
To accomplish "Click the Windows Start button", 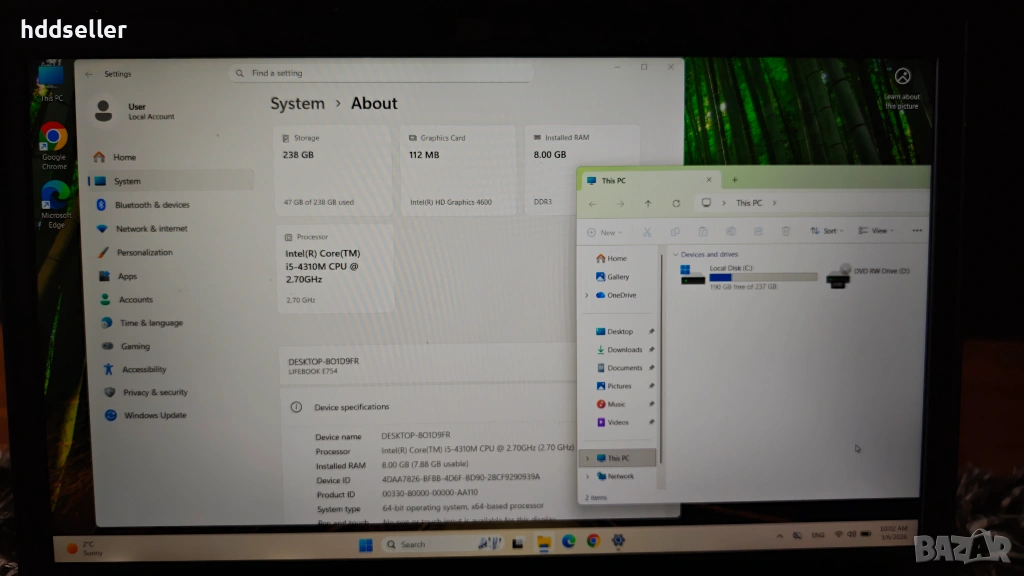I will [x=365, y=545].
